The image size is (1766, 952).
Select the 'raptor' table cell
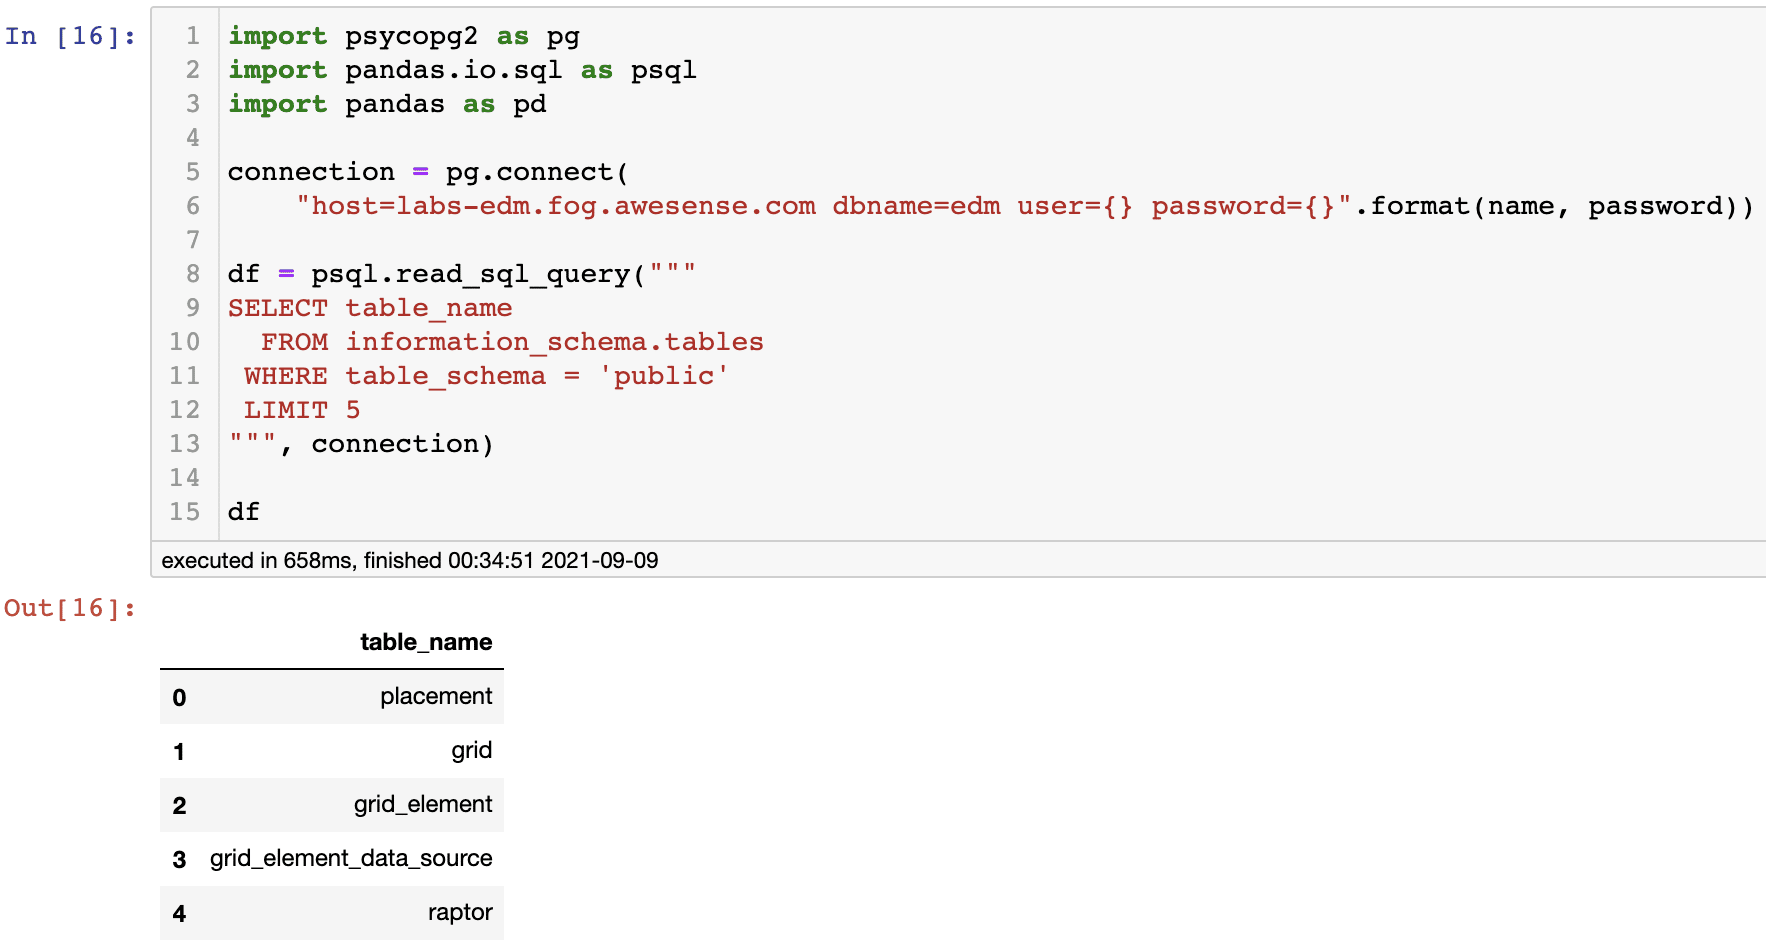point(460,912)
